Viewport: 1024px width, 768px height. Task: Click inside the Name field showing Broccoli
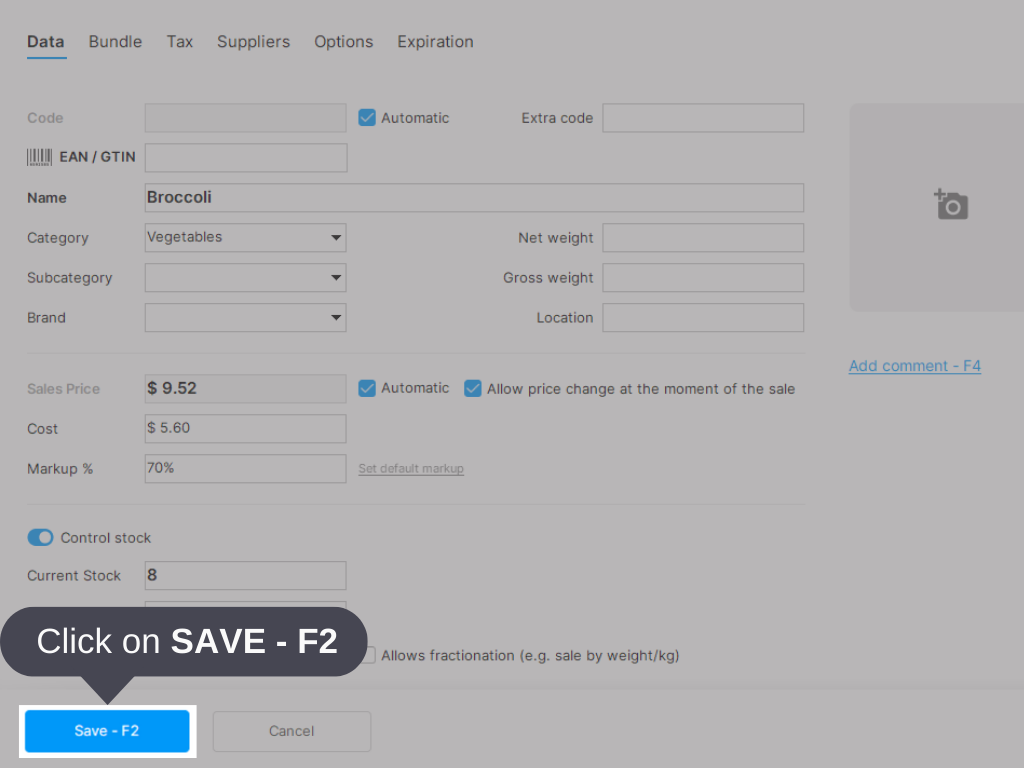pos(474,197)
